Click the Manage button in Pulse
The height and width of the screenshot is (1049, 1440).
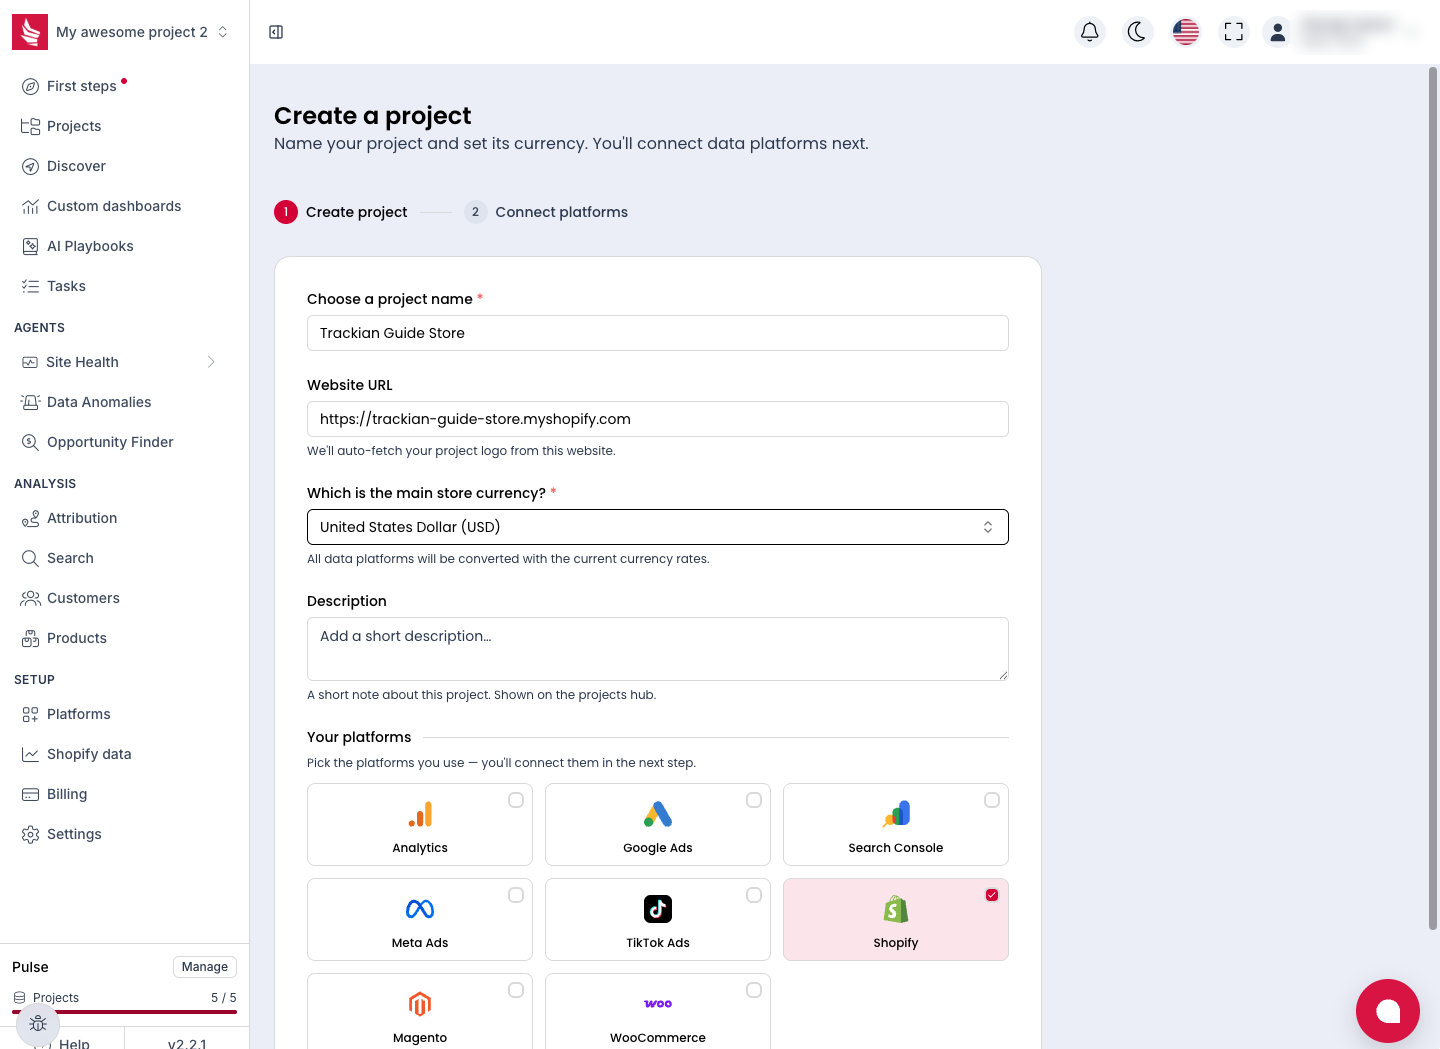[205, 967]
